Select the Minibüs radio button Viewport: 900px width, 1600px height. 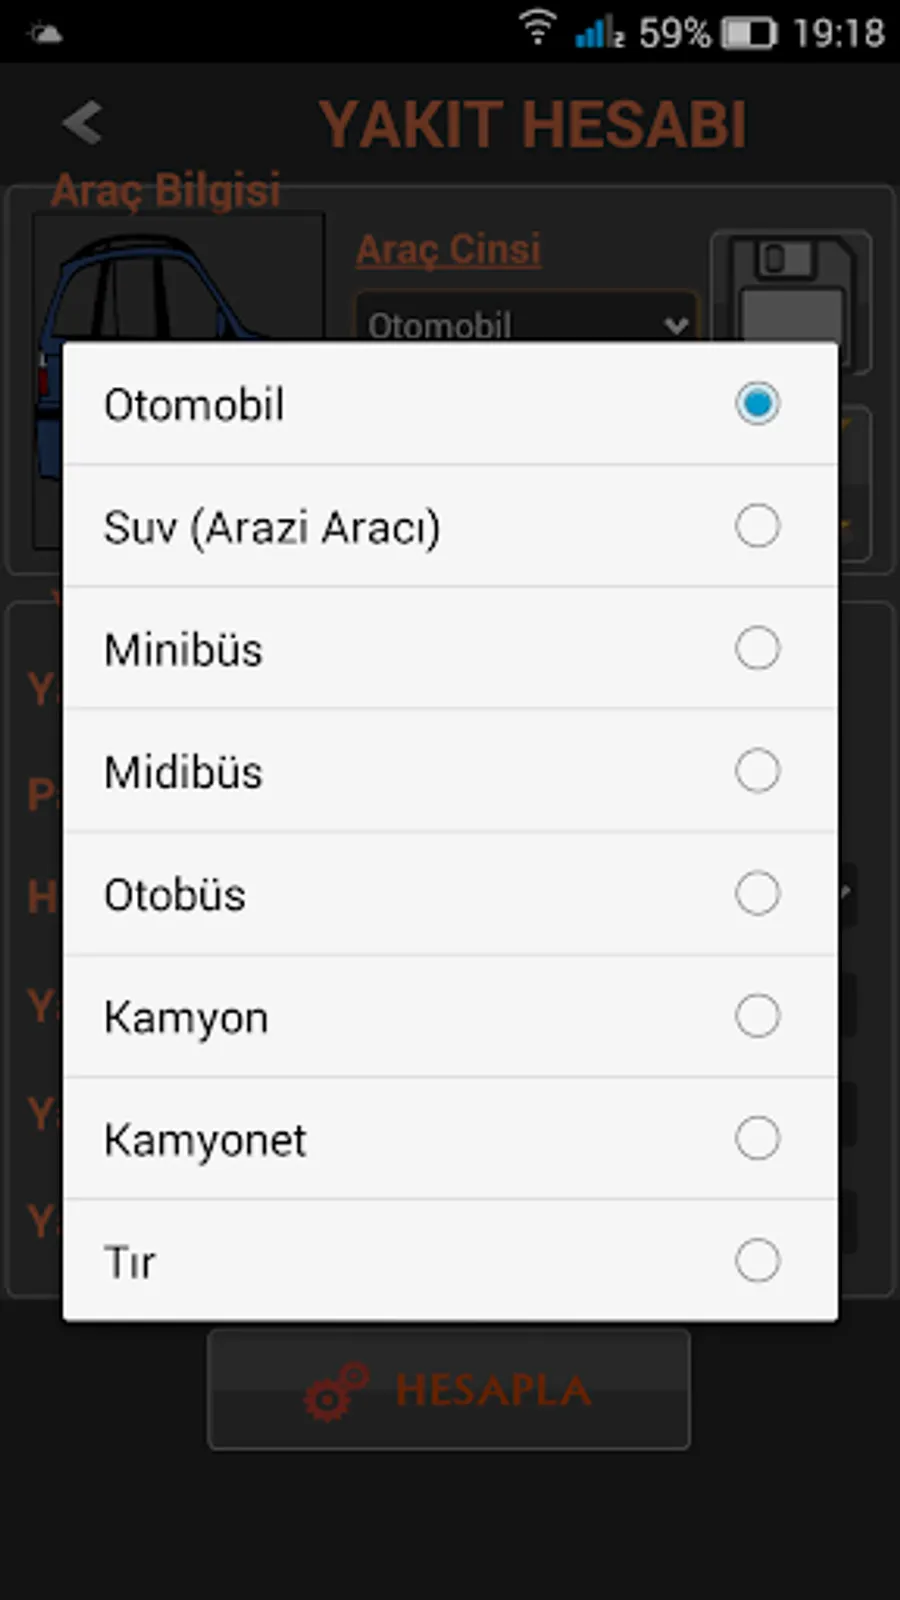pos(757,648)
